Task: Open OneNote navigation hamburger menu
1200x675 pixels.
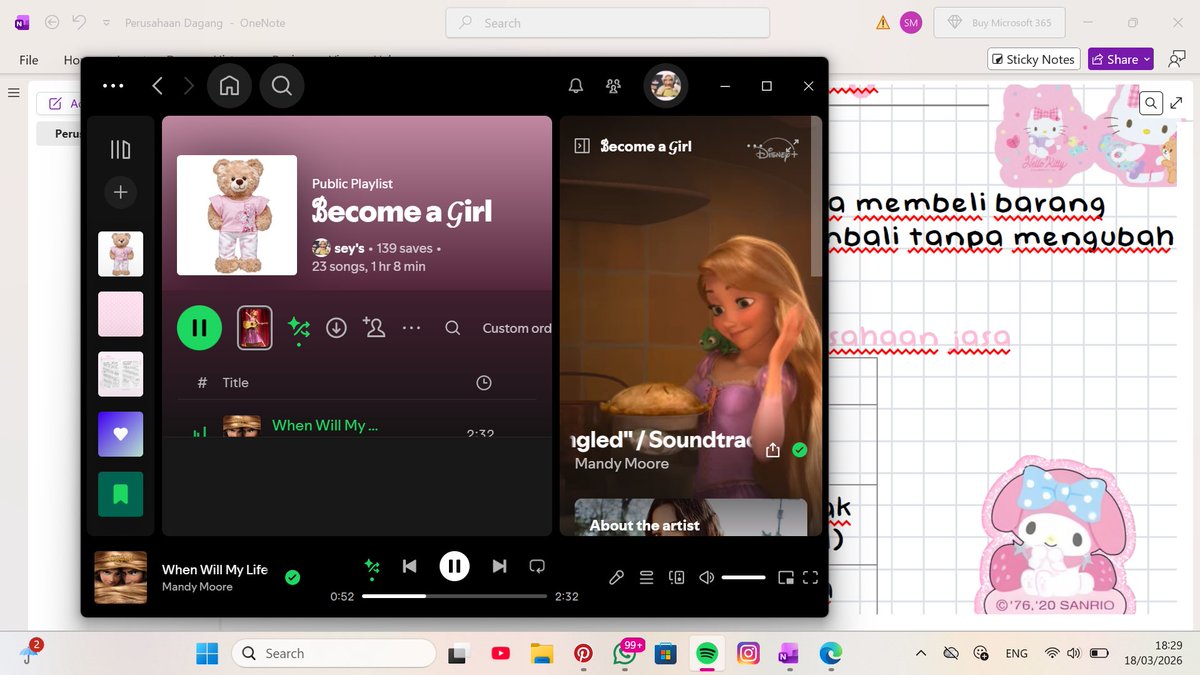Action: tap(14, 93)
